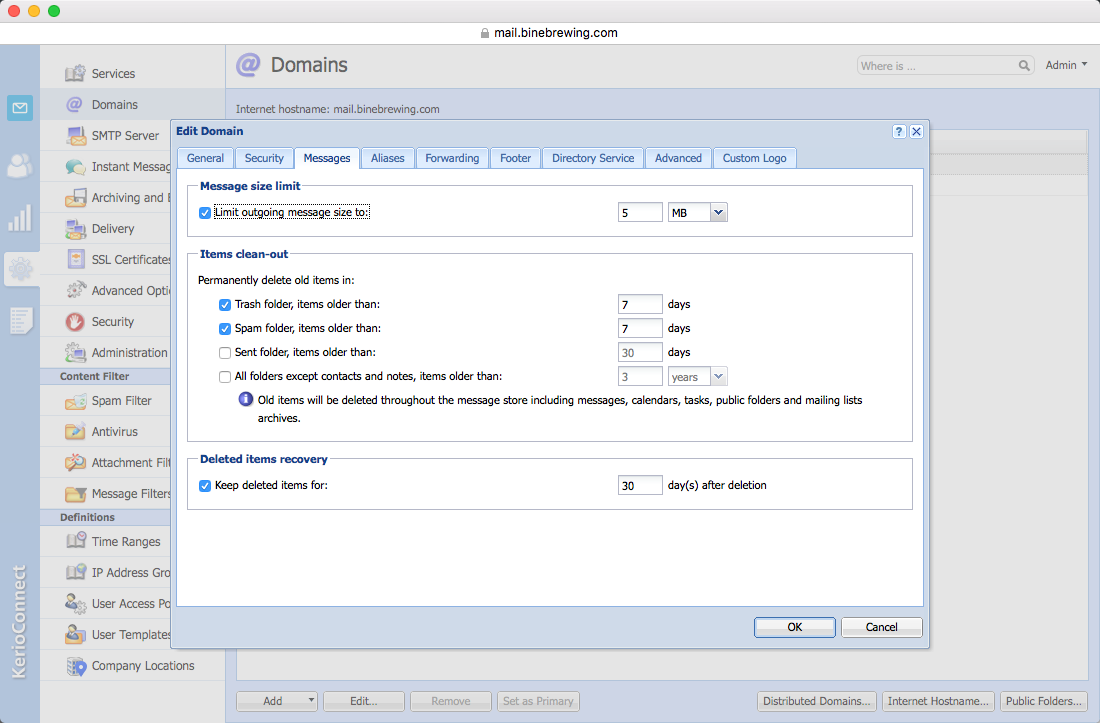This screenshot has width=1100, height=723.
Task: Open the Add button dropdown arrow
Action: (312, 701)
